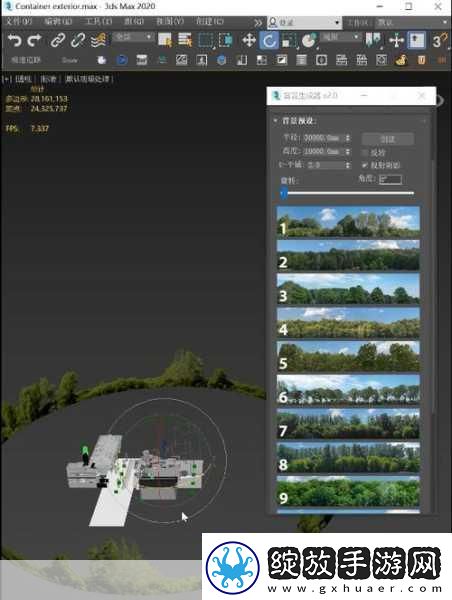Open the 组(G) Group menu
The image size is (452, 600).
pyautogui.click(x=134, y=21)
